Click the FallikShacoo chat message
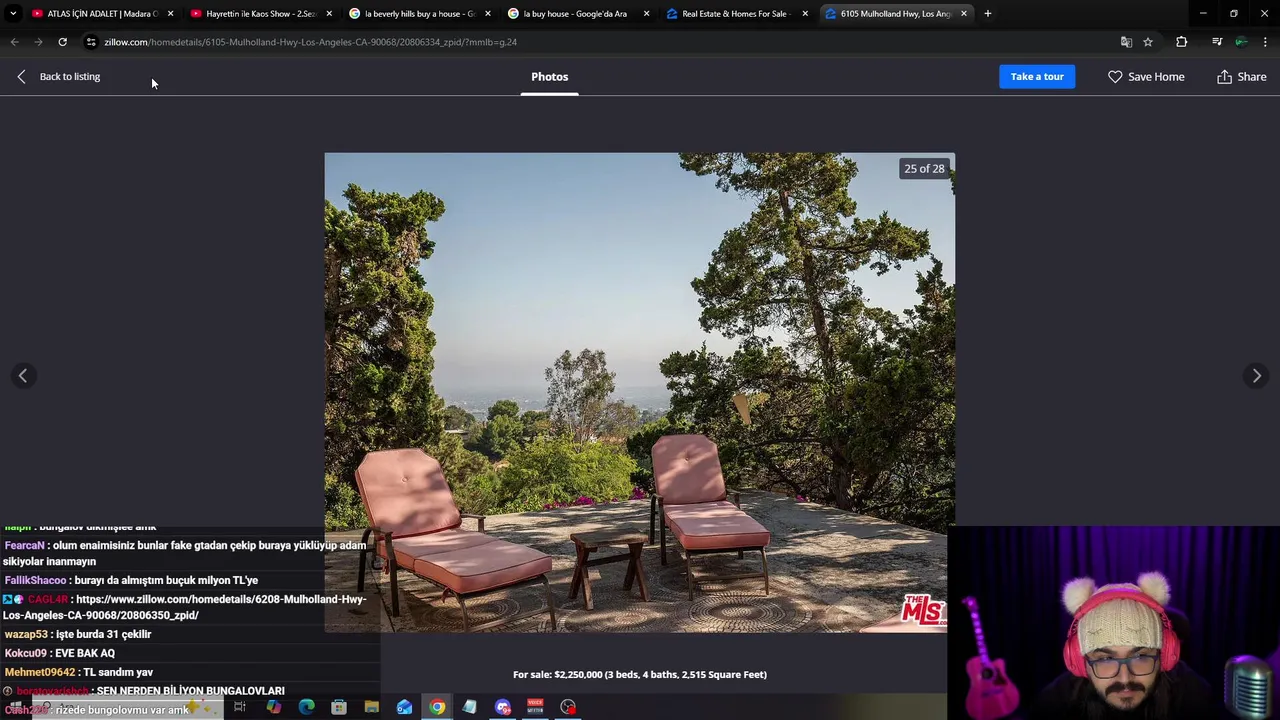This screenshot has height=720, width=1280. (131, 580)
